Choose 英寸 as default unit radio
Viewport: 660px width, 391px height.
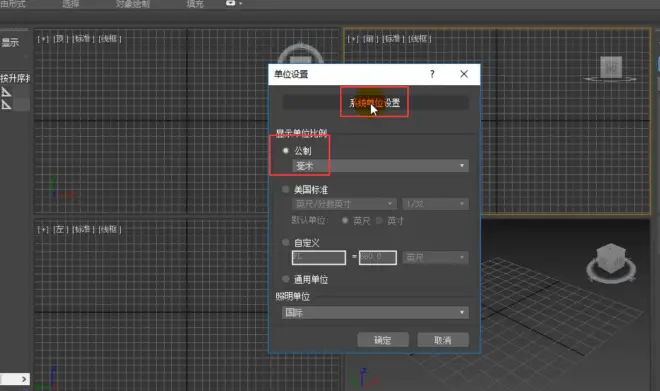[379, 221]
